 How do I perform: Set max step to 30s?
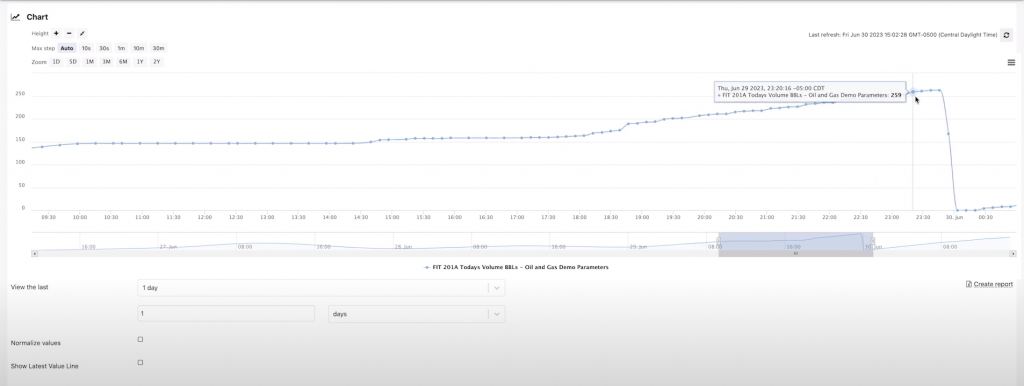coord(104,48)
